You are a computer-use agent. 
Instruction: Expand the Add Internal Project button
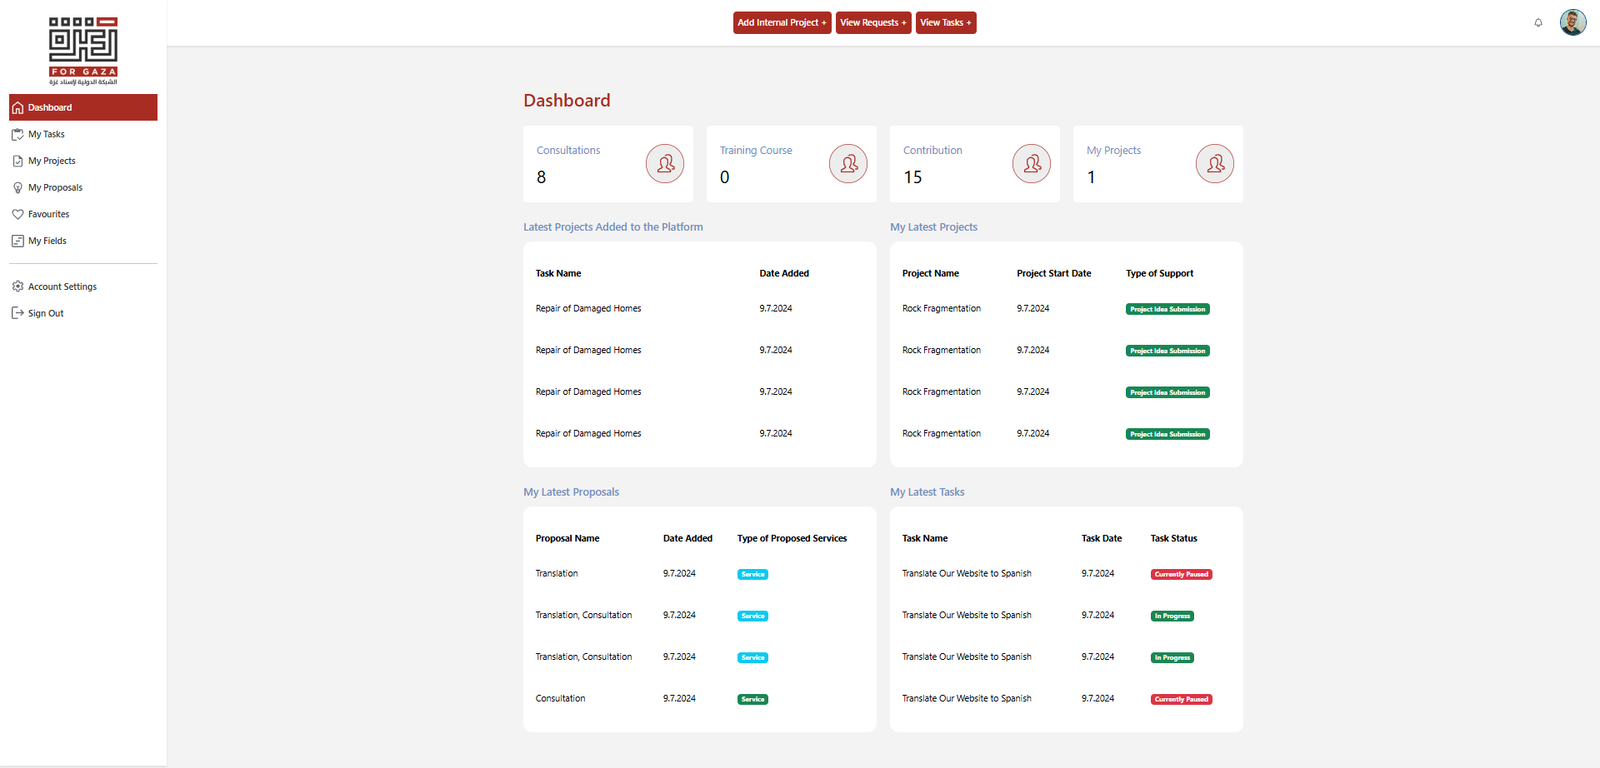pos(782,23)
